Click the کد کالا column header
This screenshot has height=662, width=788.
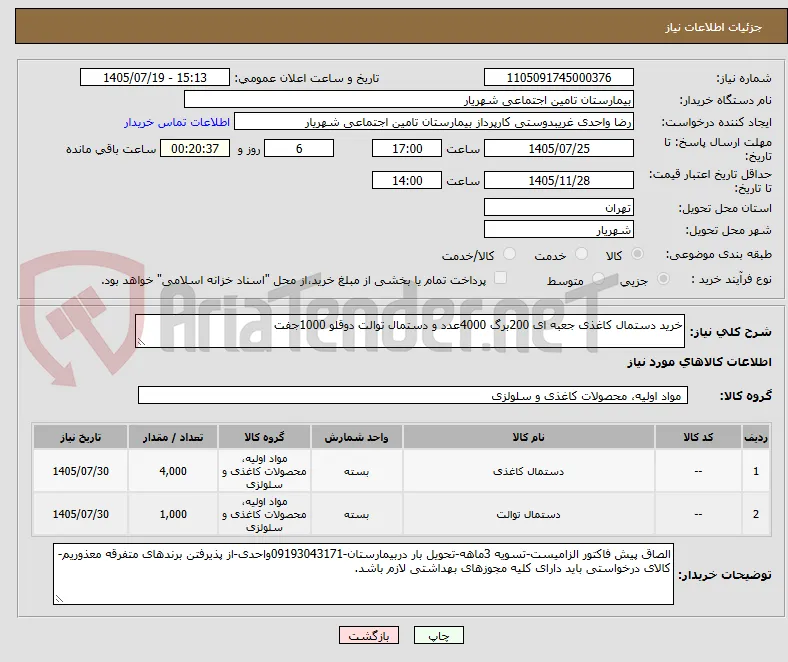(x=698, y=437)
